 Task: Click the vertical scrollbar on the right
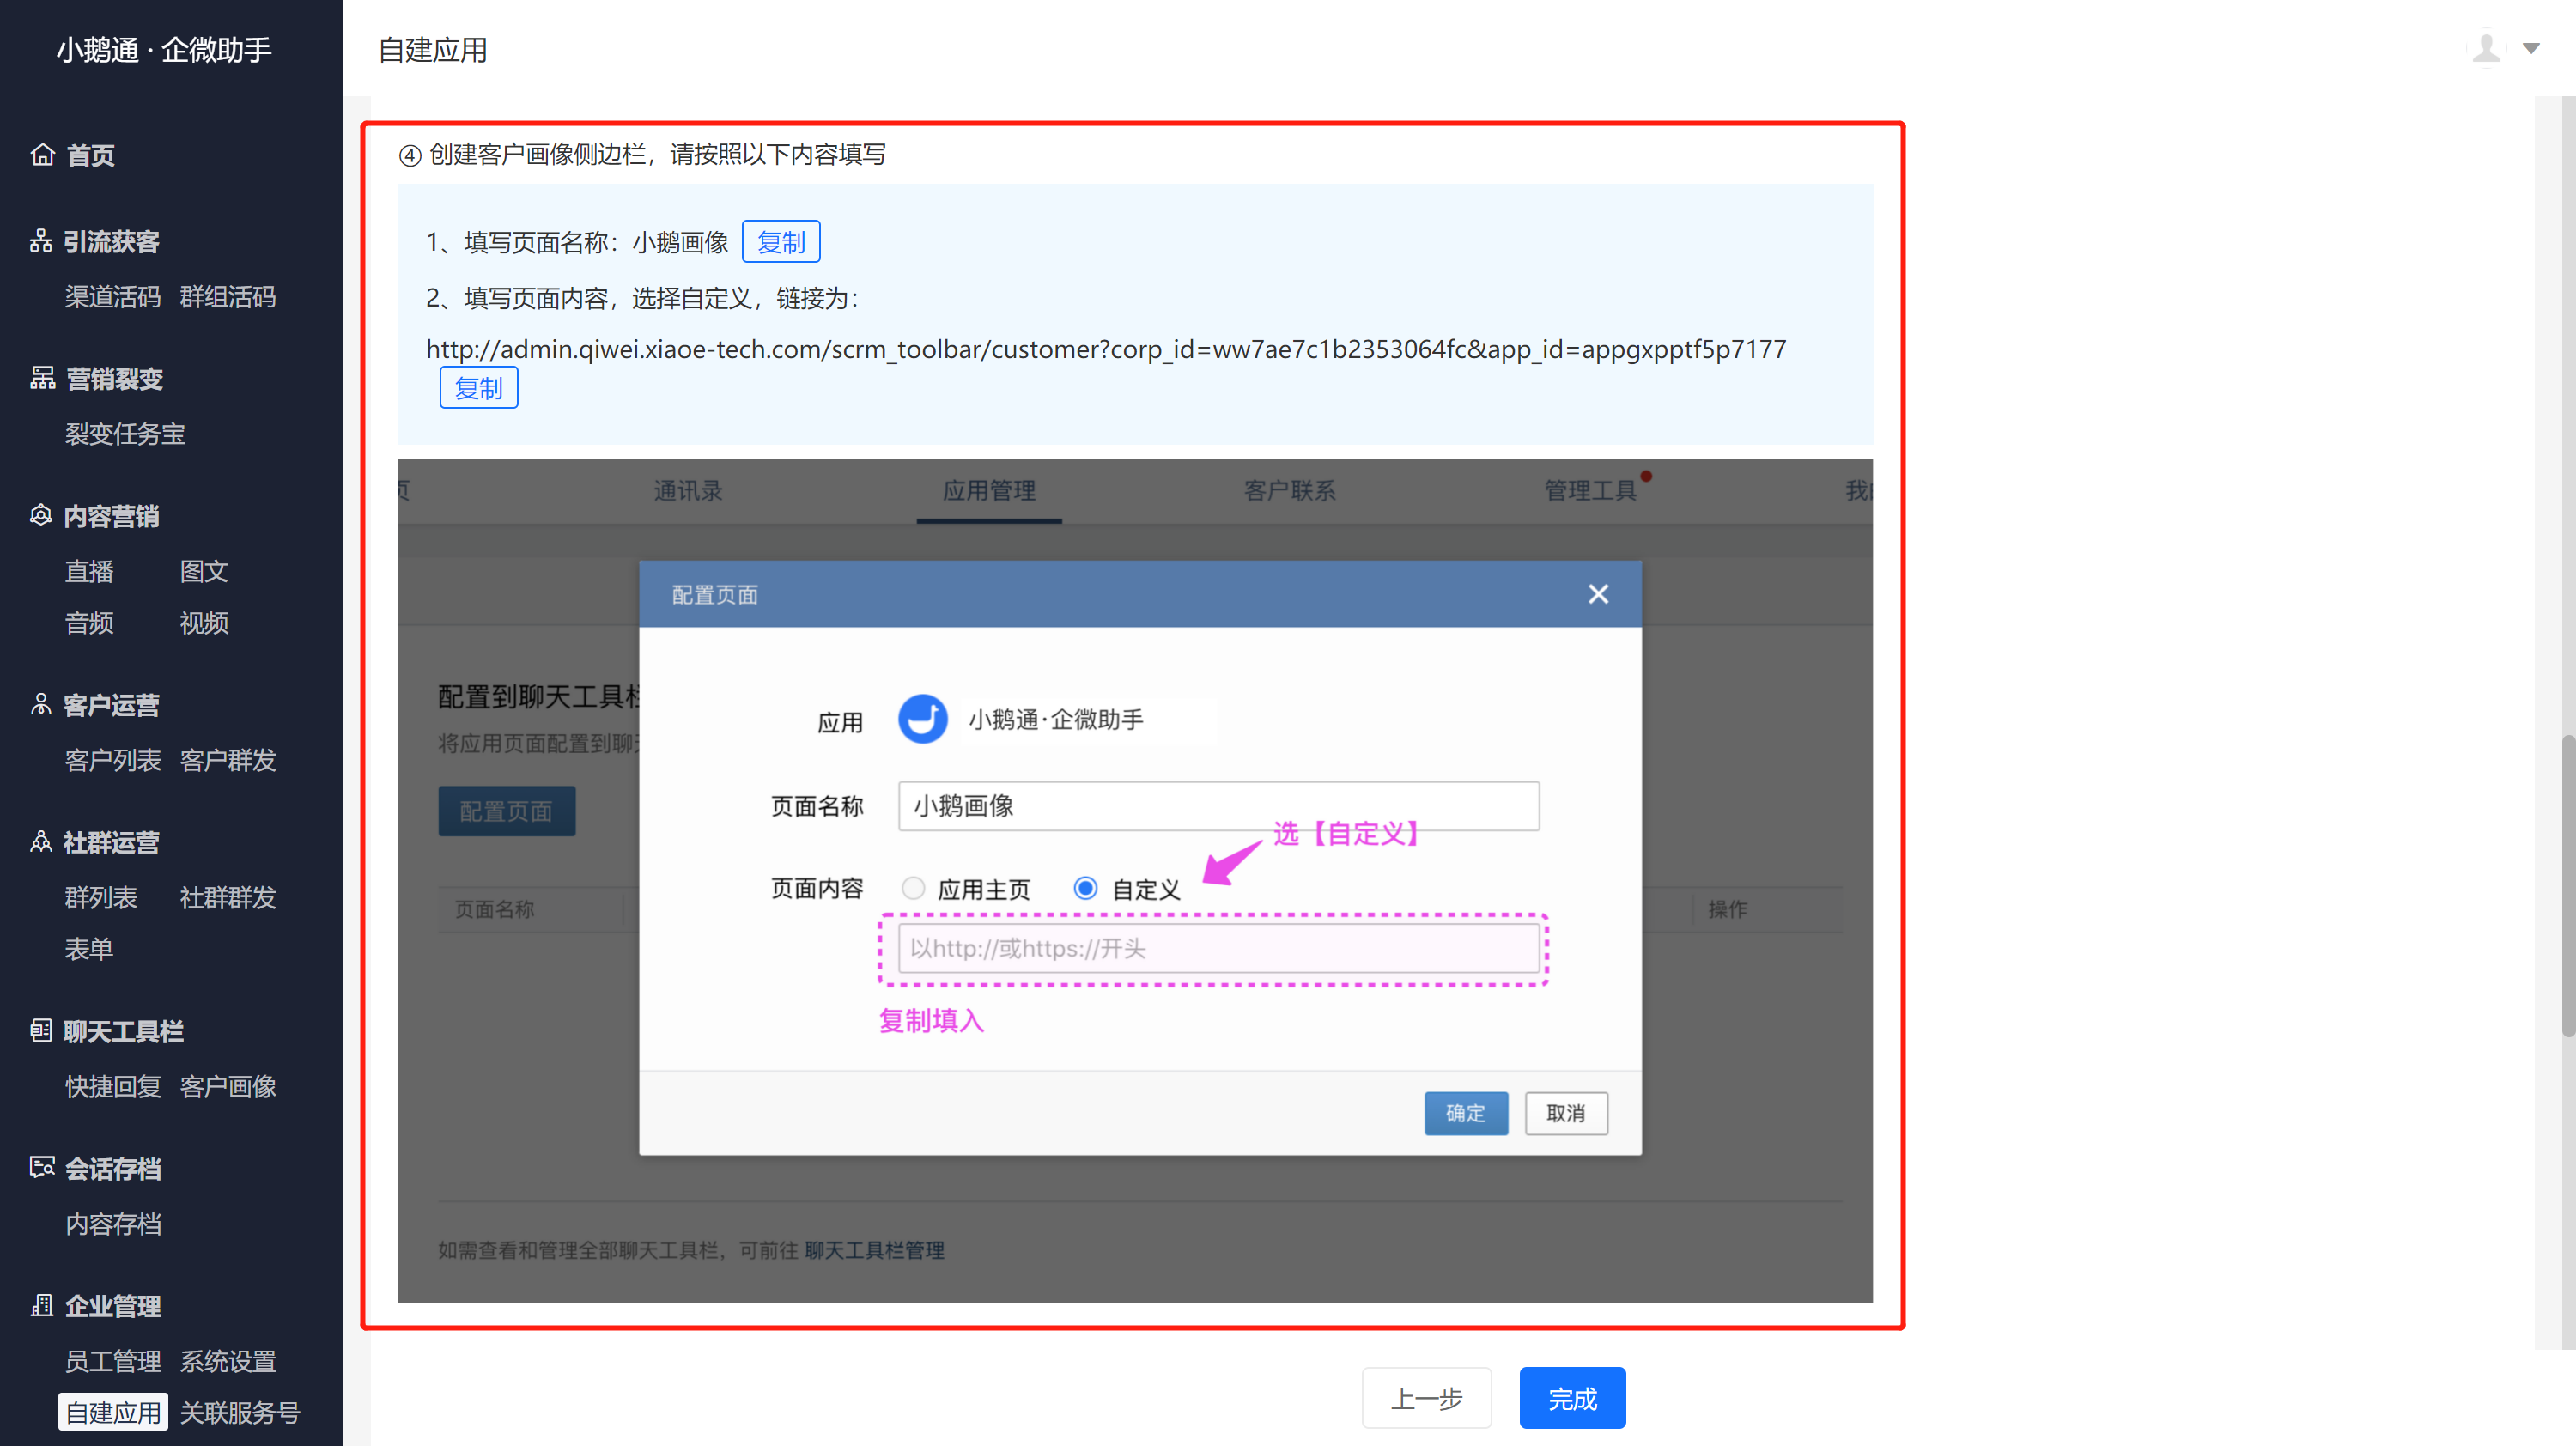[x=2567, y=886]
